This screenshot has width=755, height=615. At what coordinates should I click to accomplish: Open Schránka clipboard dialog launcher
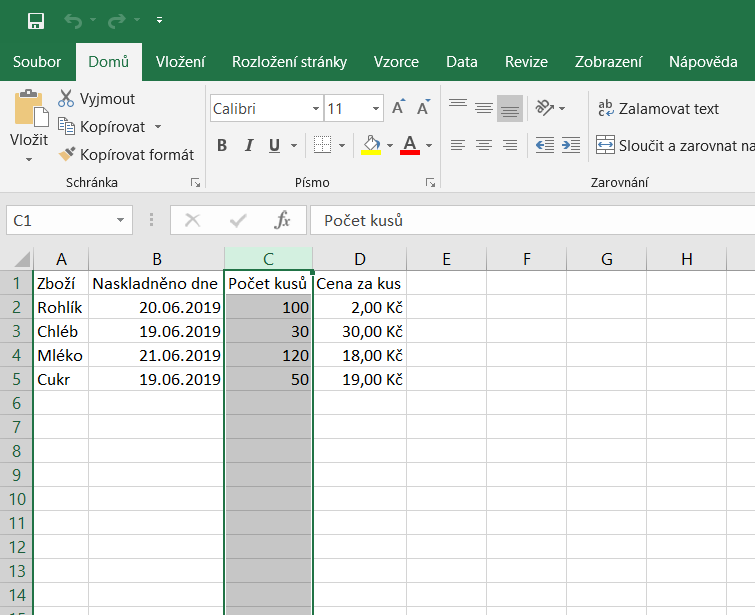tap(195, 183)
